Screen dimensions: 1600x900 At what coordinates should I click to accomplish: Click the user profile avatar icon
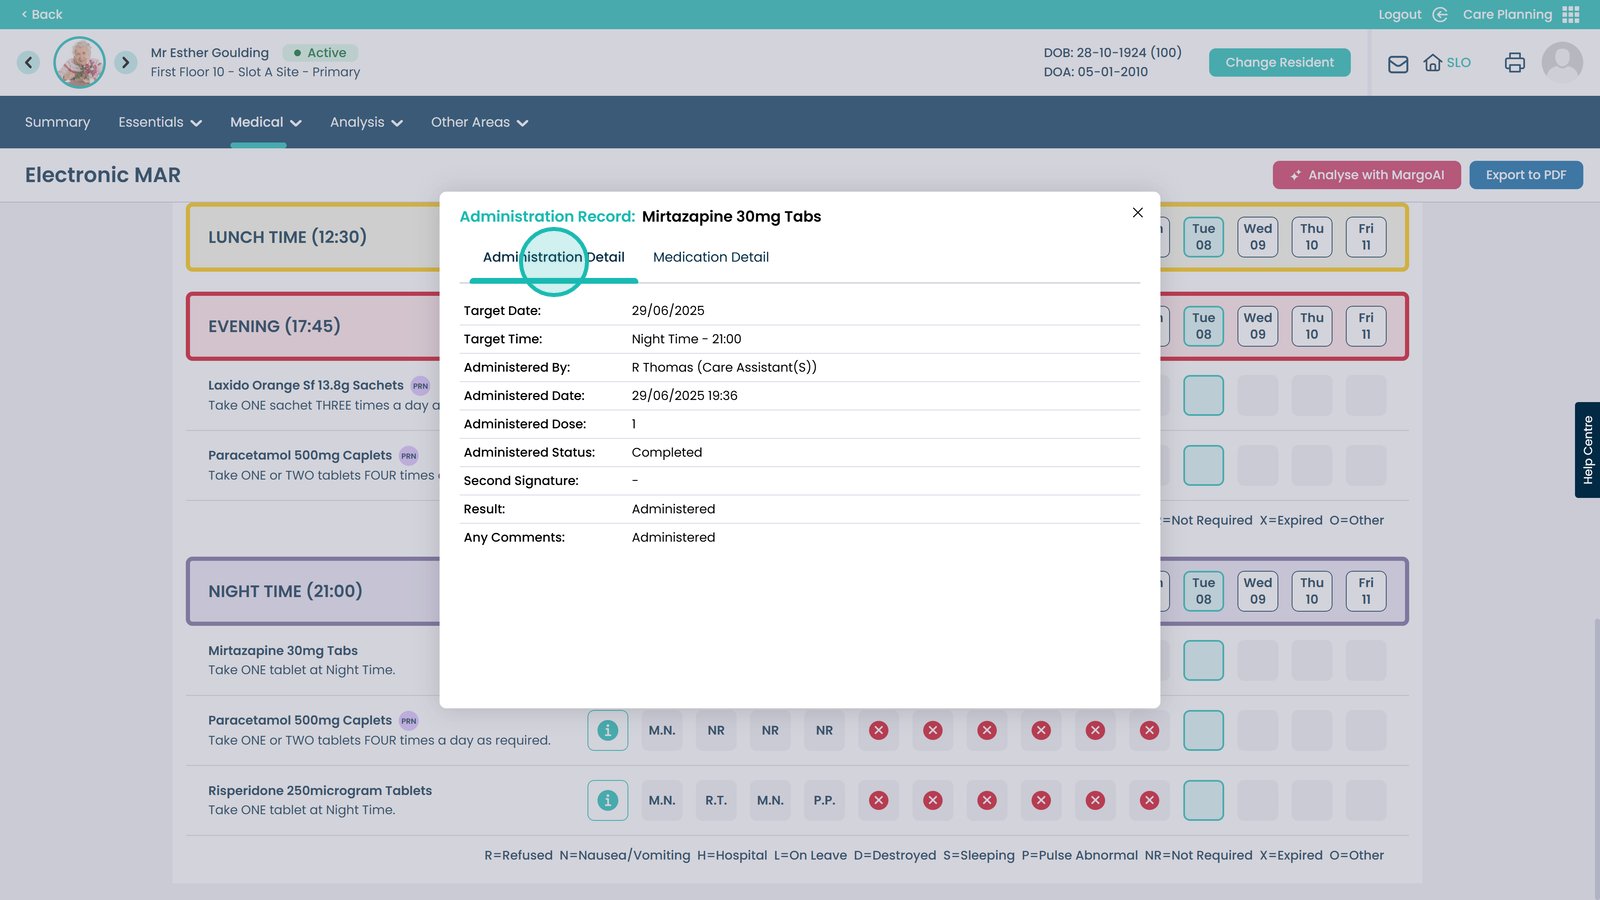pos(1561,63)
